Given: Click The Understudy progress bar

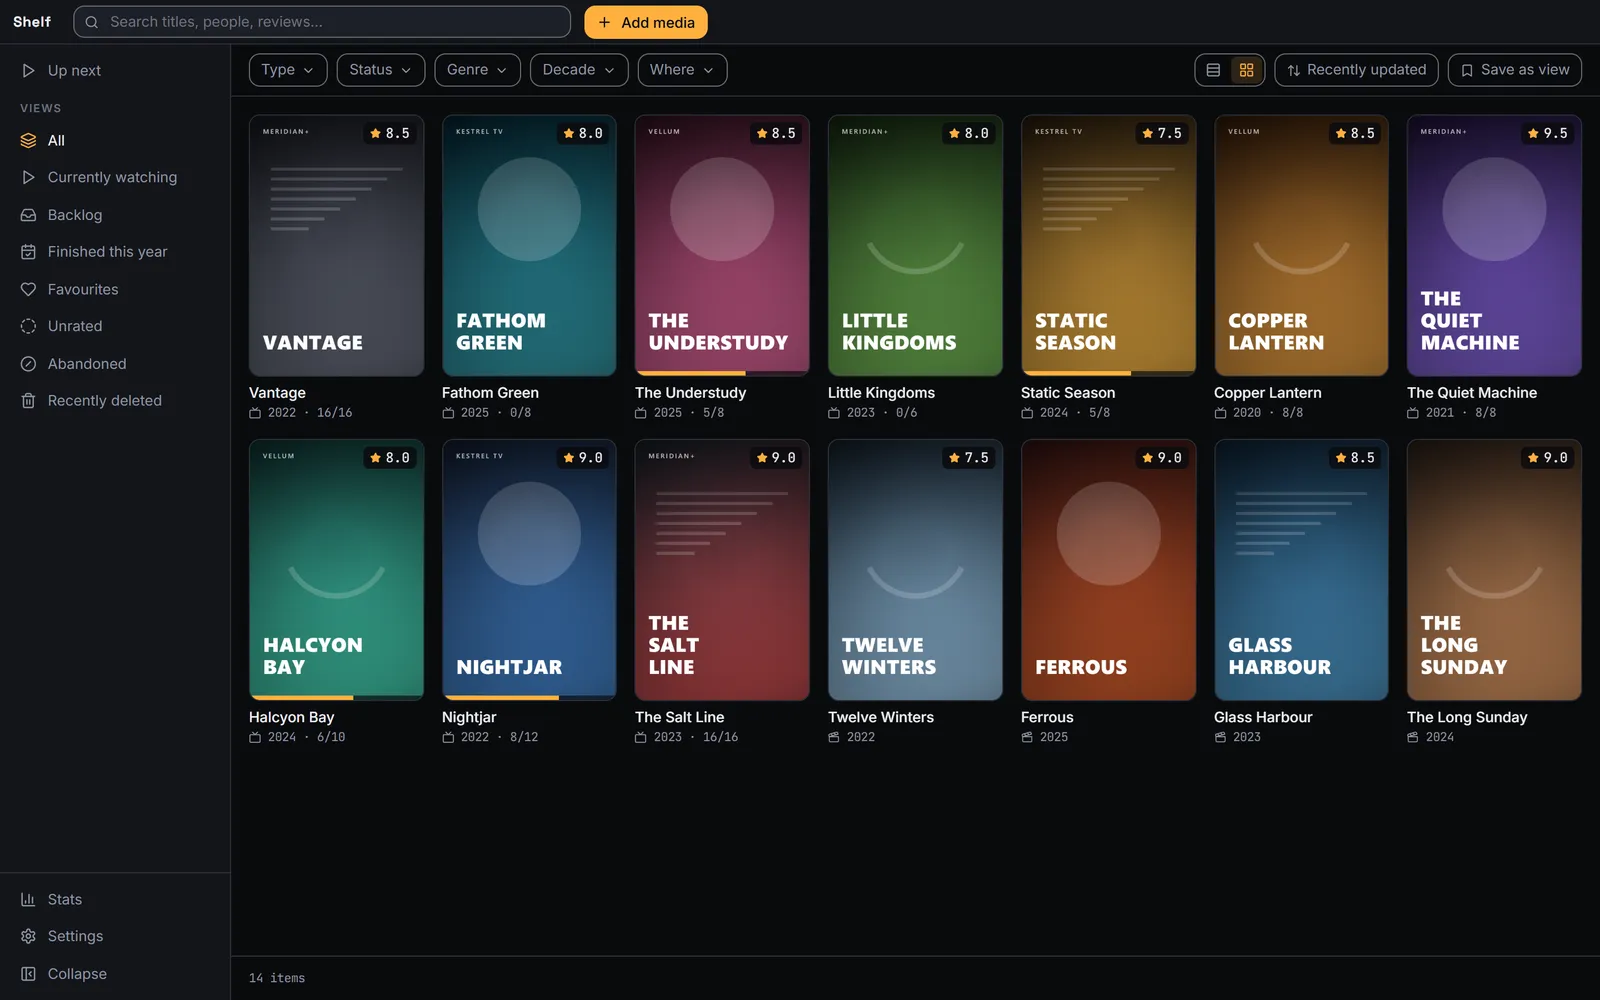Looking at the screenshot, I should (x=722, y=373).
